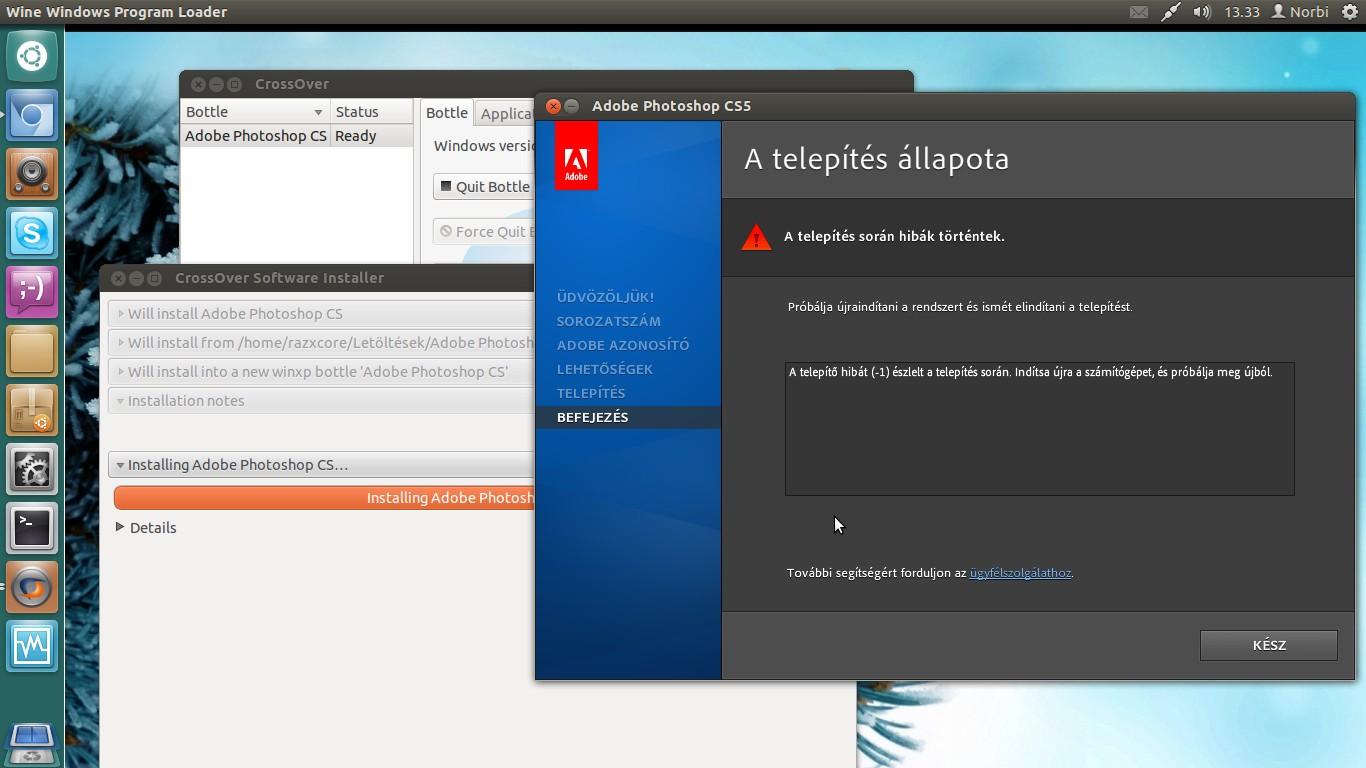
Task: Minimize the Adobe Photoshop CS5 window
Action: pyautogui.click(x=572, y=106)
